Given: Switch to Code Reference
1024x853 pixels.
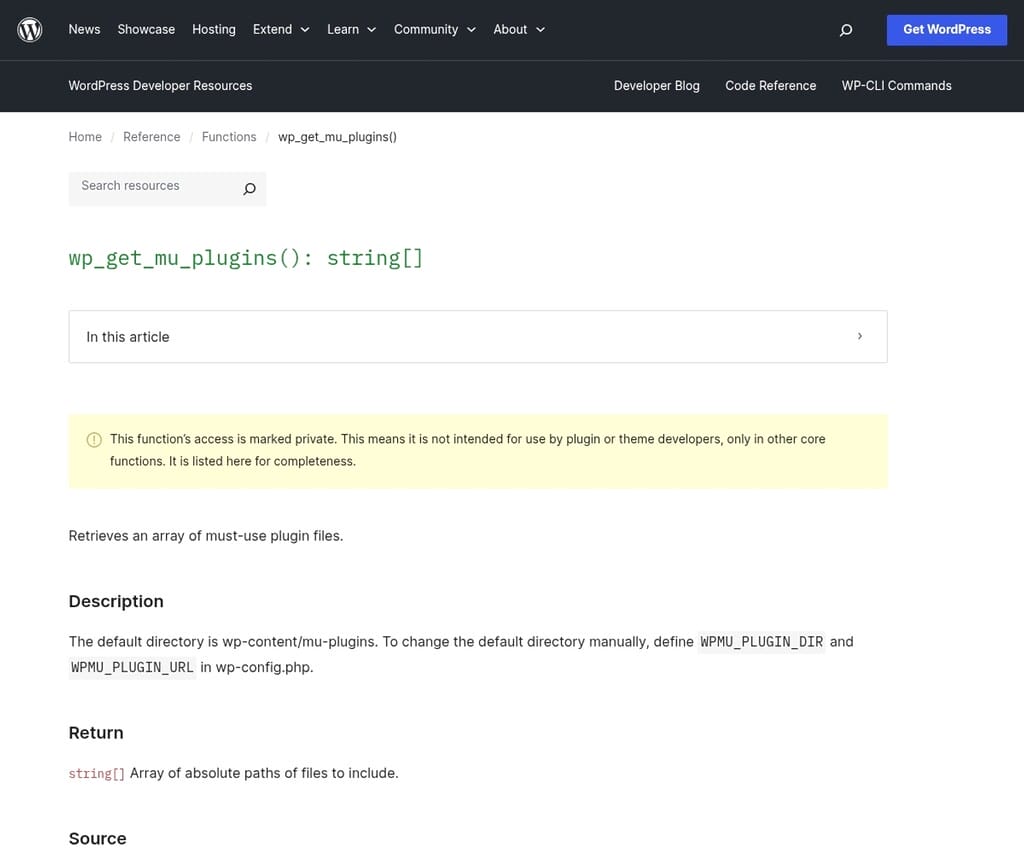Looking at the screenshot, I should (x=770, y=85).
